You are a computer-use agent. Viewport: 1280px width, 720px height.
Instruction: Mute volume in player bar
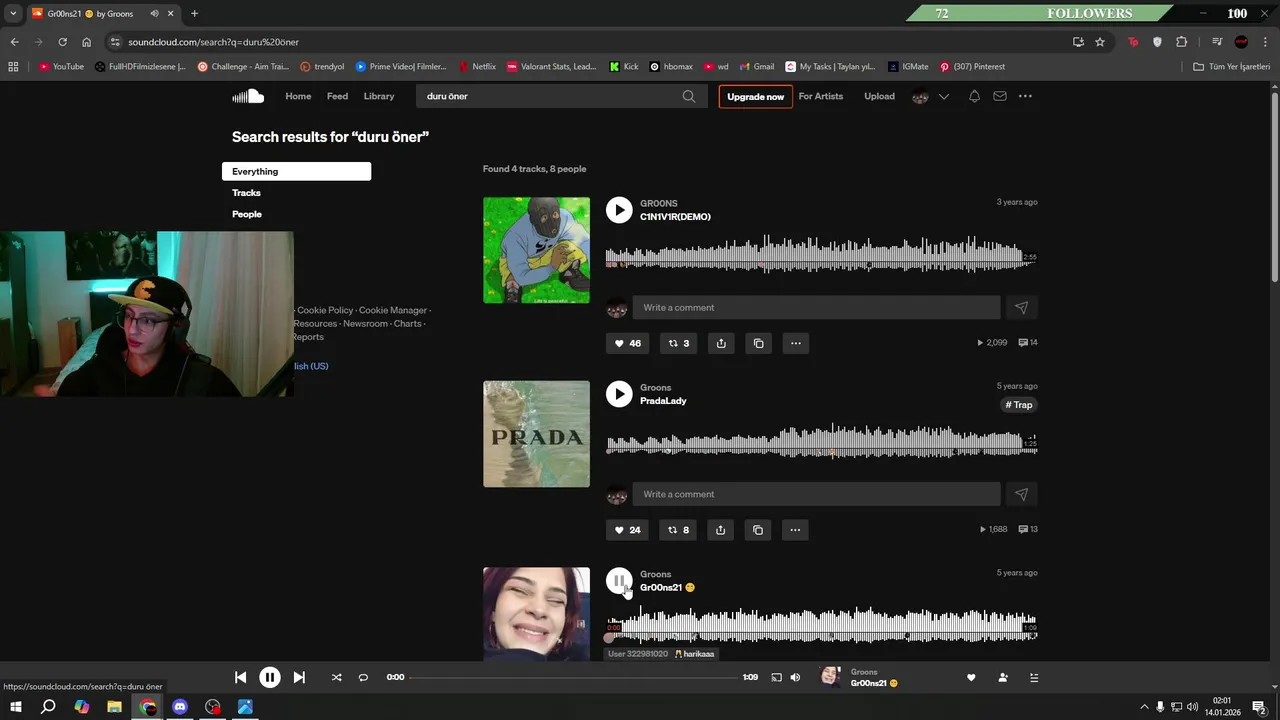tap(795, 677)
